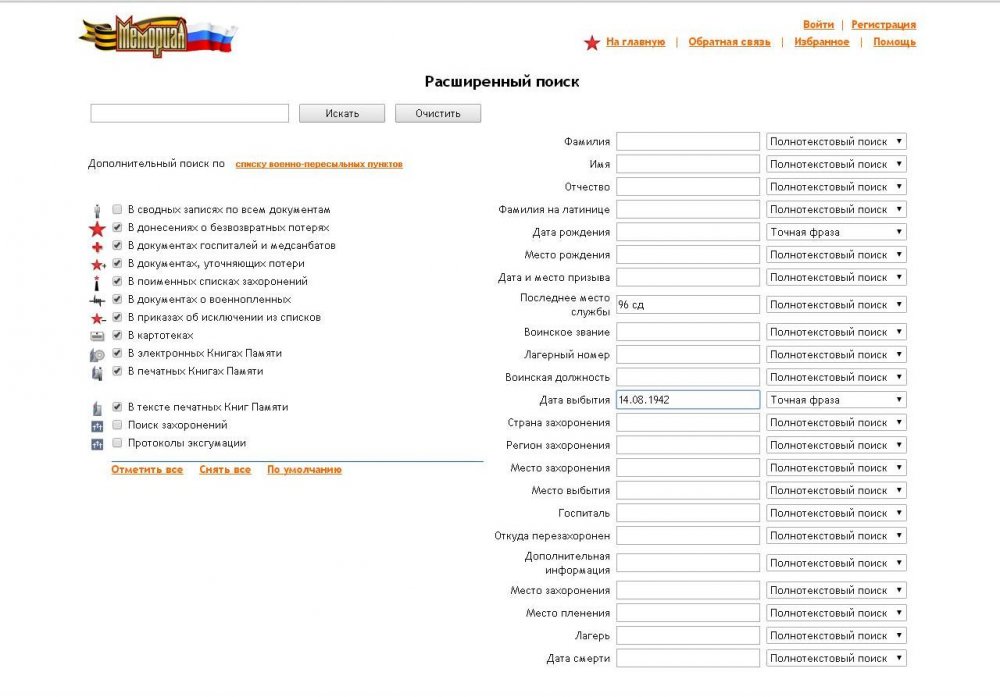Click the Регистрация link
Screen dimensions: 1000x697
(x=883, y=25)
